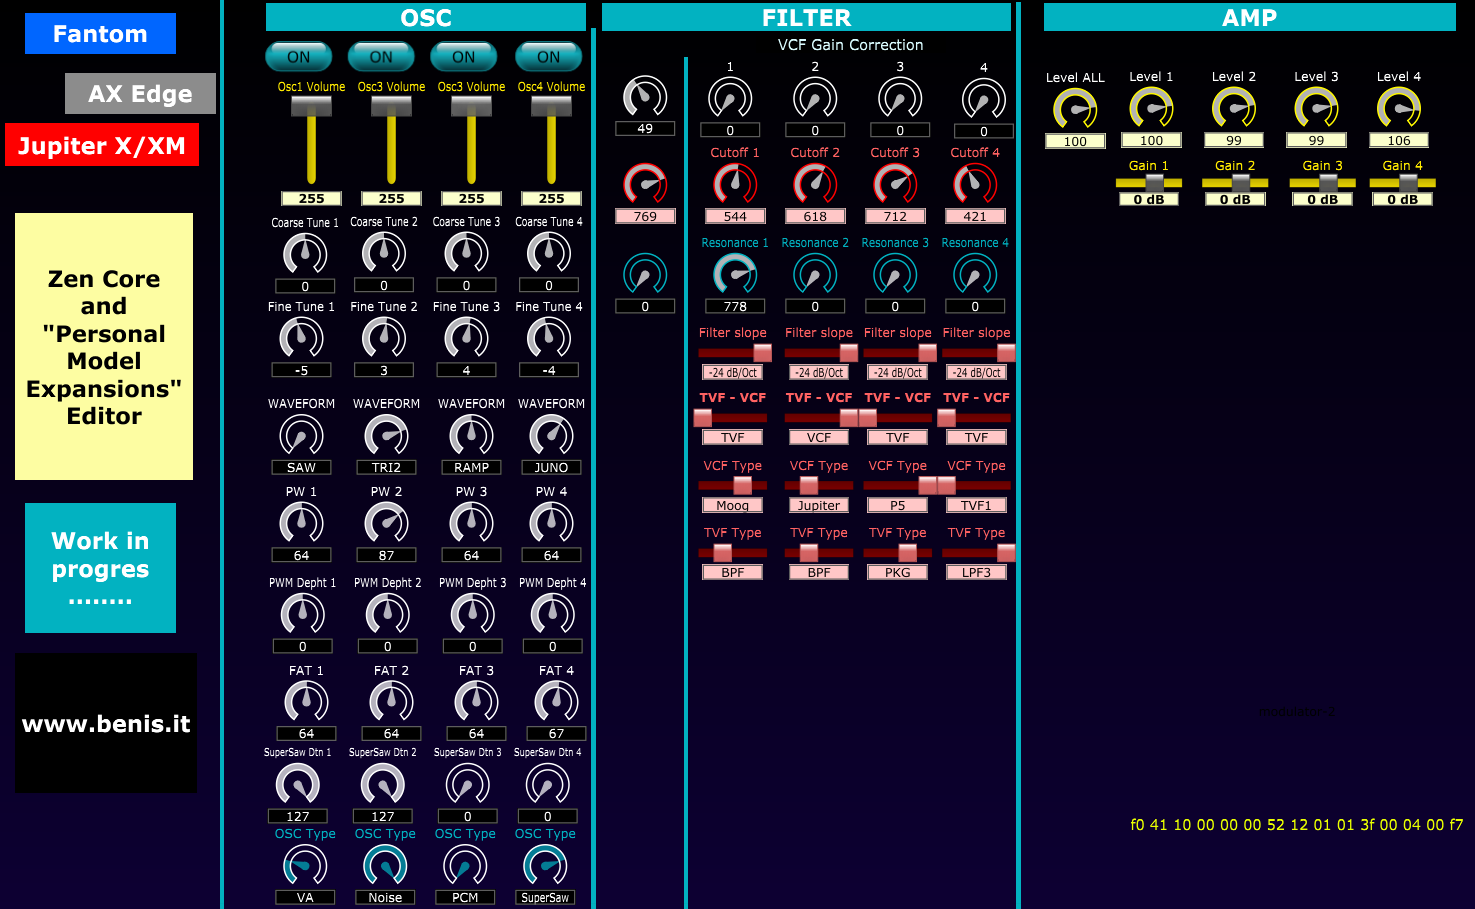Click the Gain 1 slider
This screenshot has height=909, width=1475.
tap(1149, 183)
